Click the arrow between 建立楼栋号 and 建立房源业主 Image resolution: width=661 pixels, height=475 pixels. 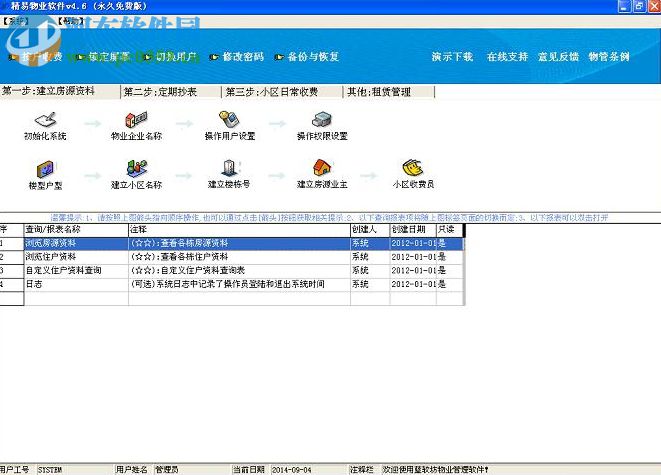coord(277,175)
